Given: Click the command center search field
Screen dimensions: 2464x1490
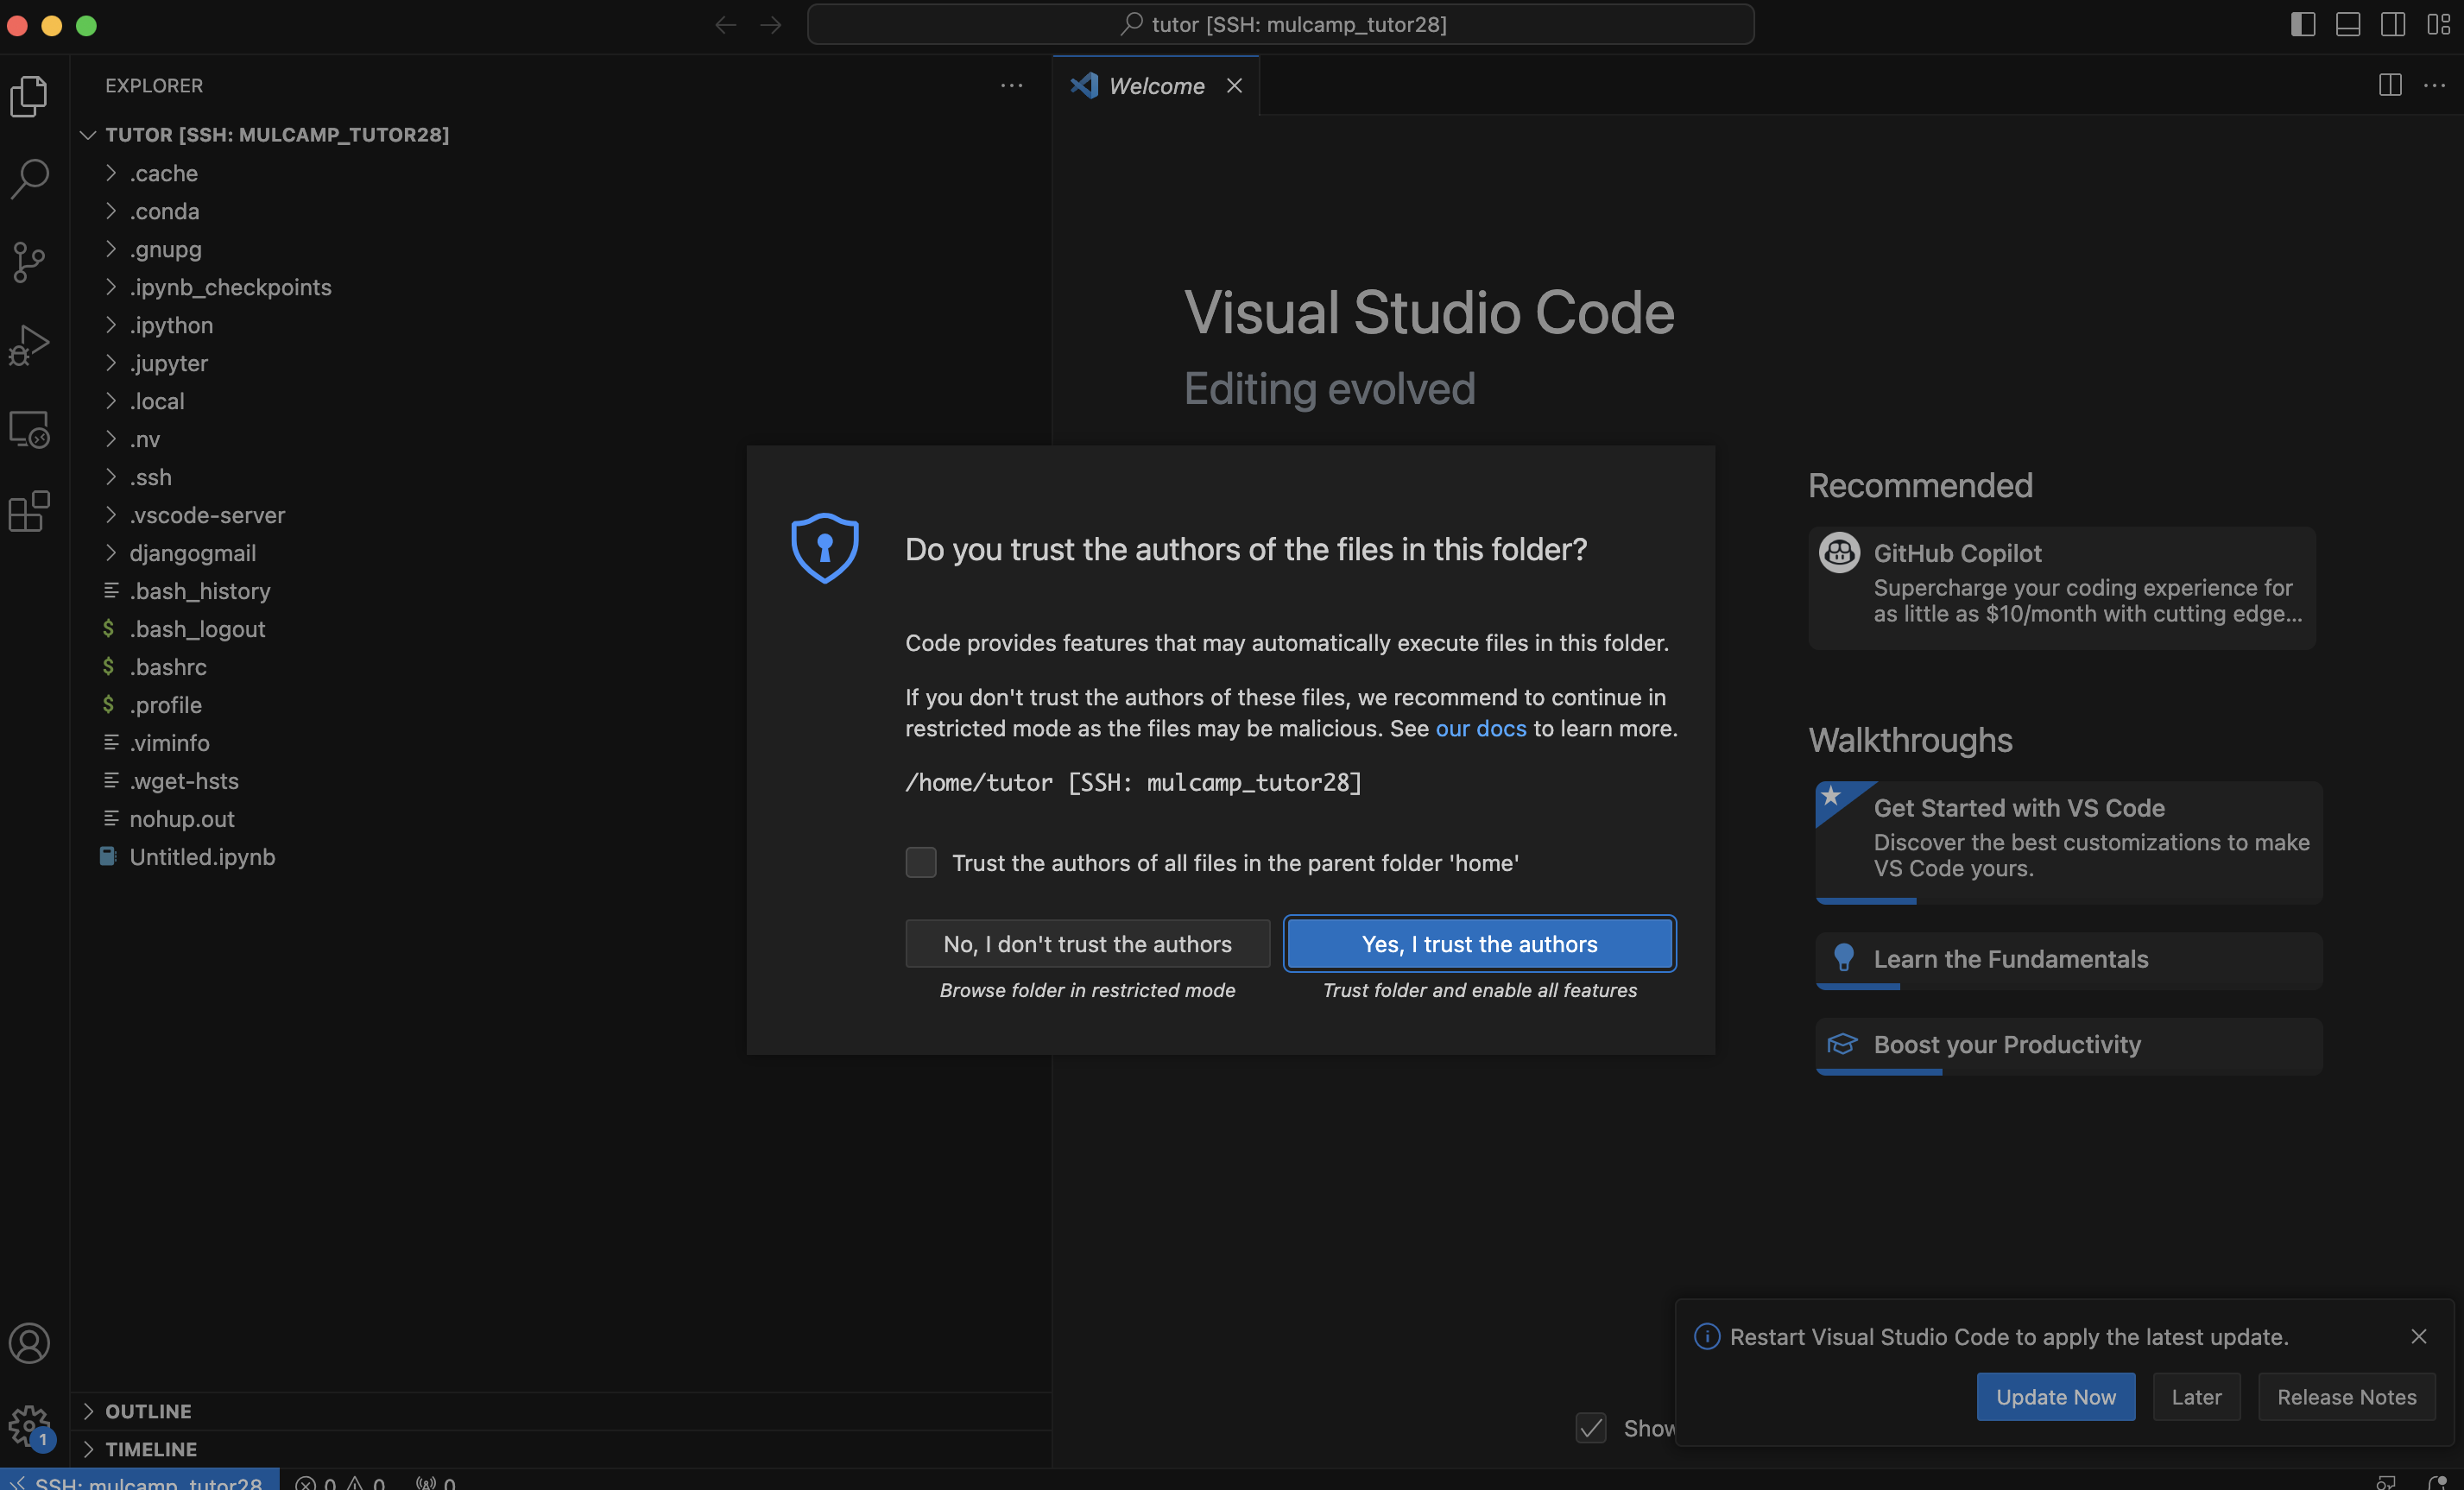Looking at the screenshot, I should click(1280, 24).
